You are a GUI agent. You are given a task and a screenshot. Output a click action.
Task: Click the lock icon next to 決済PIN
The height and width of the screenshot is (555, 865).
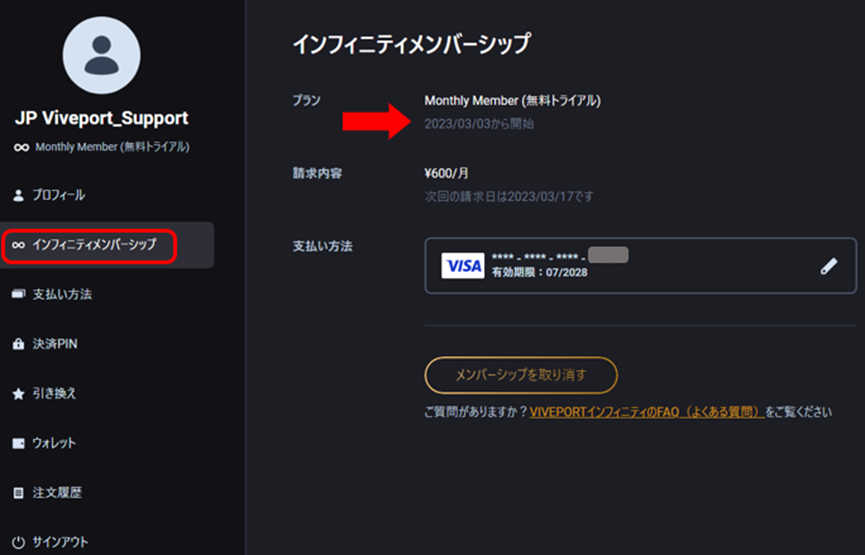point(18,344)
